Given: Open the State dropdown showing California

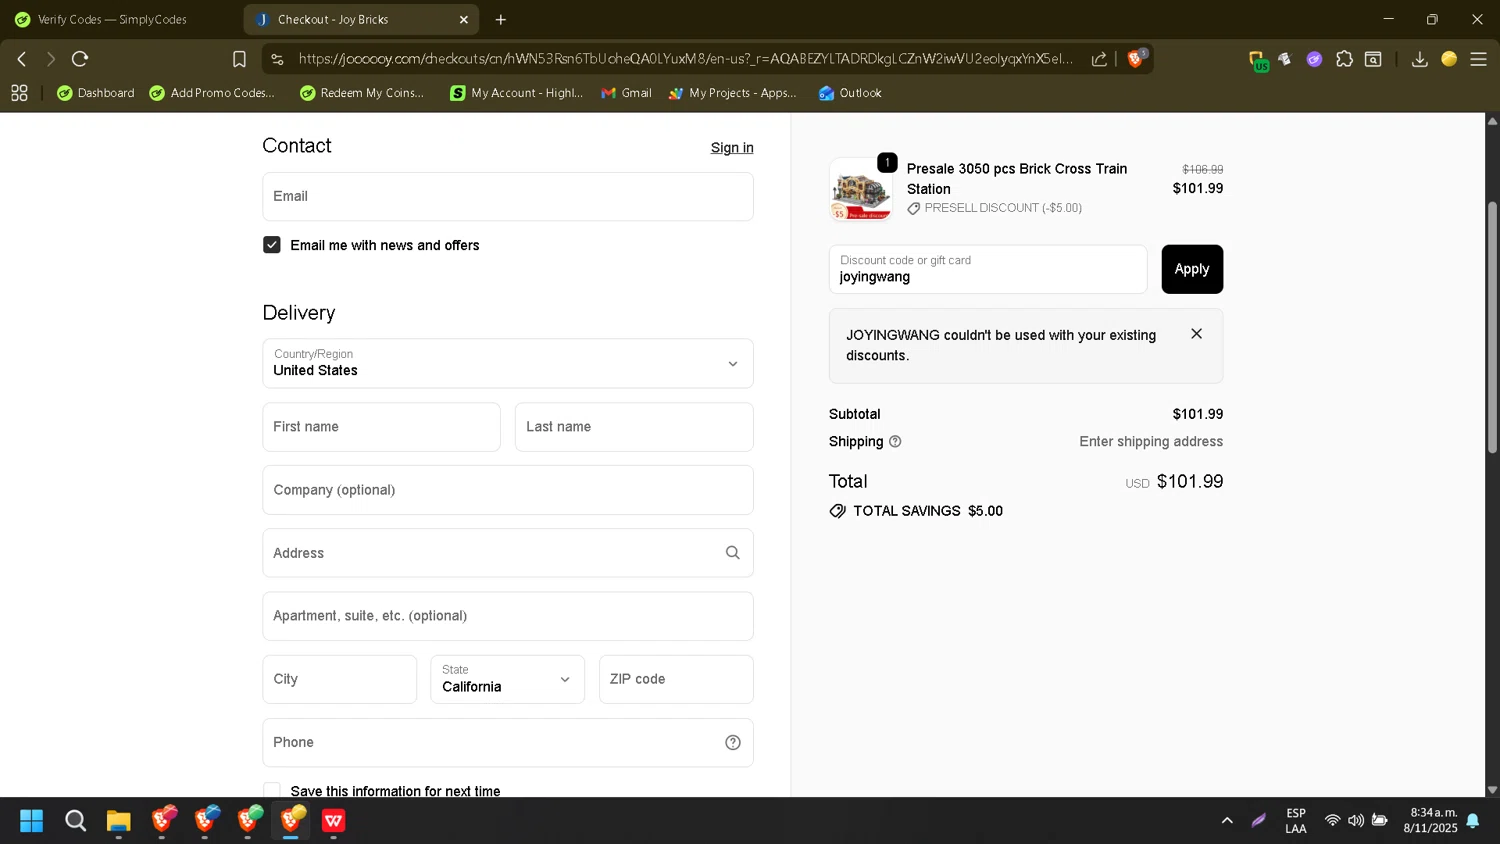Looking at the screenshot, I should click(508, 679).
